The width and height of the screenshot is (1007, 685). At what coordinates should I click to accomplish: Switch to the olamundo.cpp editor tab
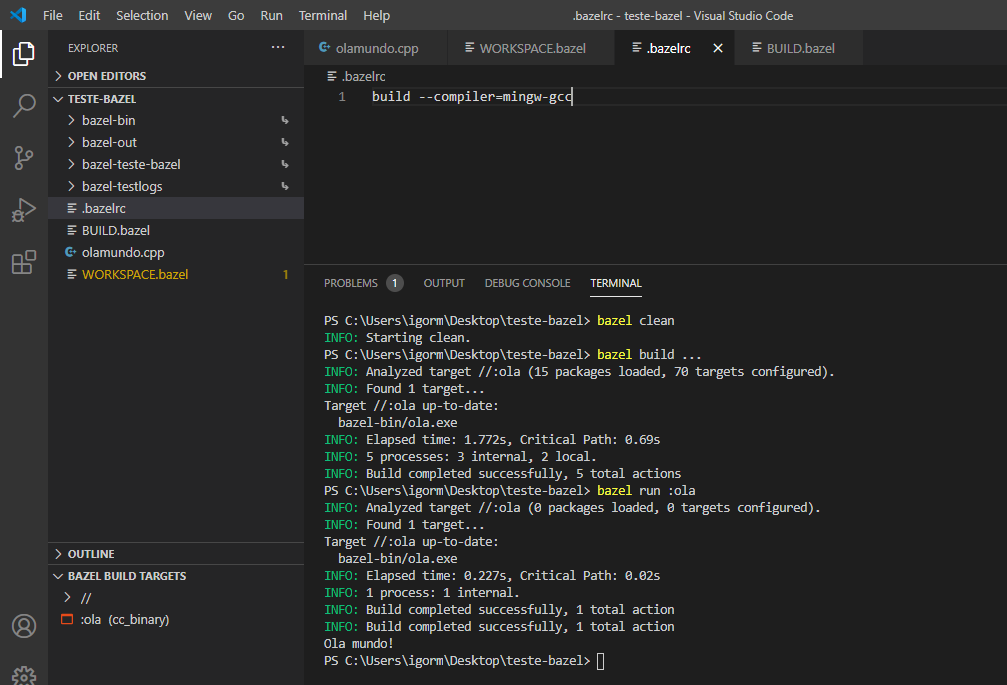tap(375, 48)
